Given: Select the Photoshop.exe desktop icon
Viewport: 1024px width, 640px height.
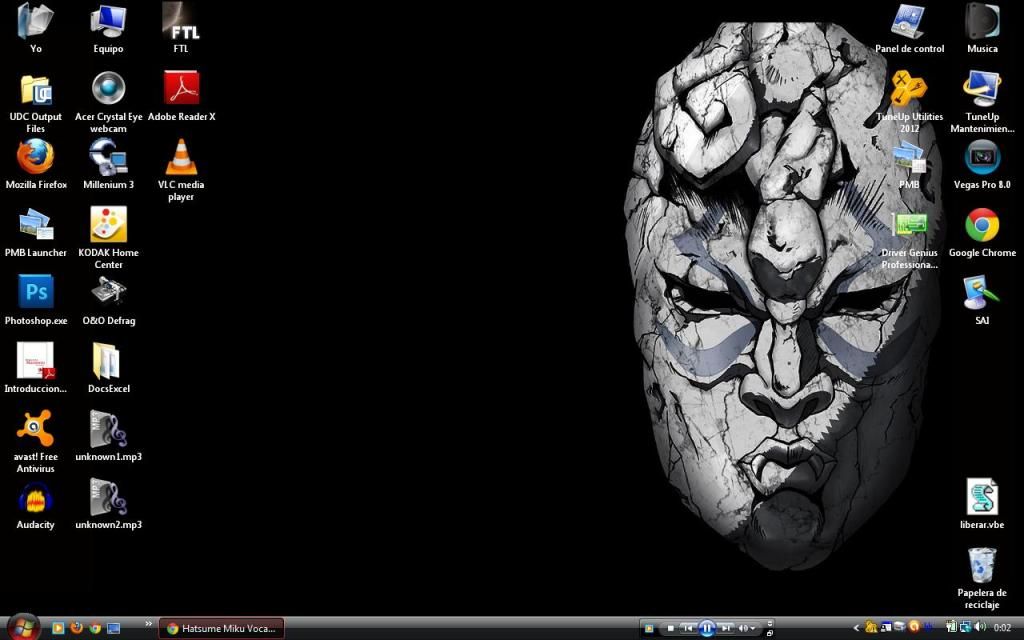Looking at the screenshot, I should [x=36, y=300].
